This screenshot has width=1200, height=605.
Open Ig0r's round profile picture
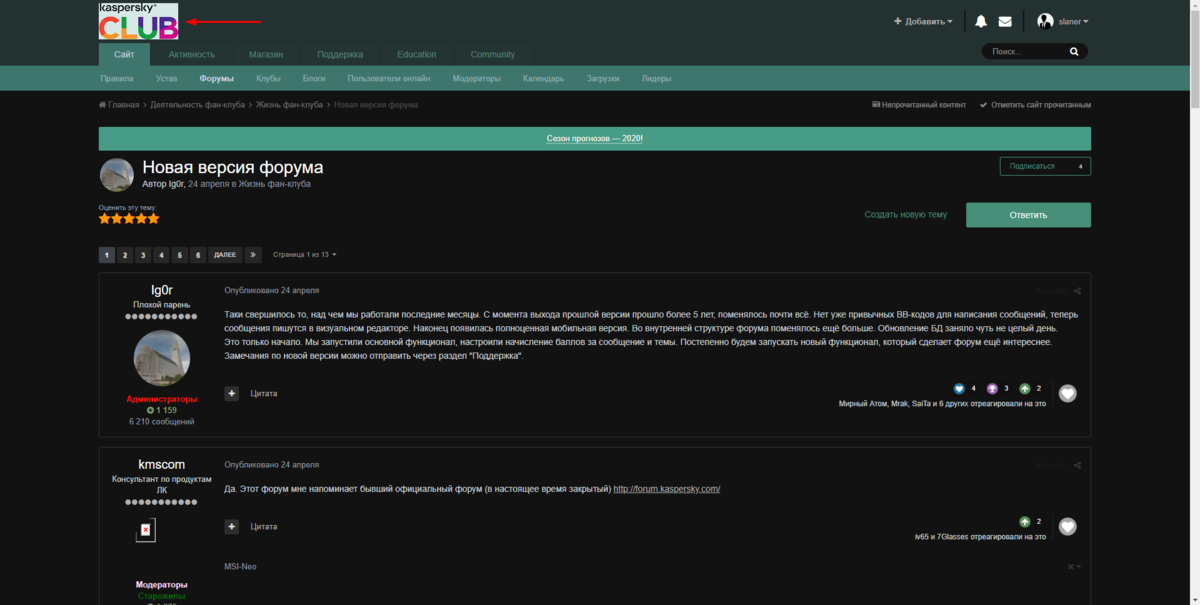coord(162,358)
